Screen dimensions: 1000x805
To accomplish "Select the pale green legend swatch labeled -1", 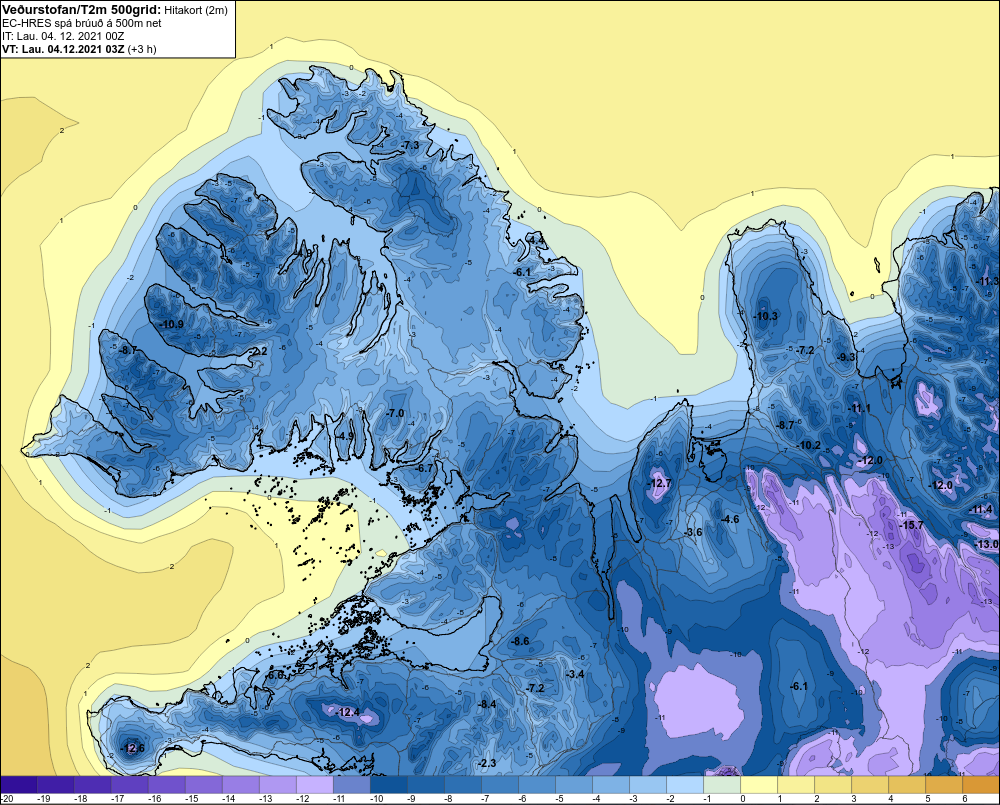I will (x=722, y=785).
